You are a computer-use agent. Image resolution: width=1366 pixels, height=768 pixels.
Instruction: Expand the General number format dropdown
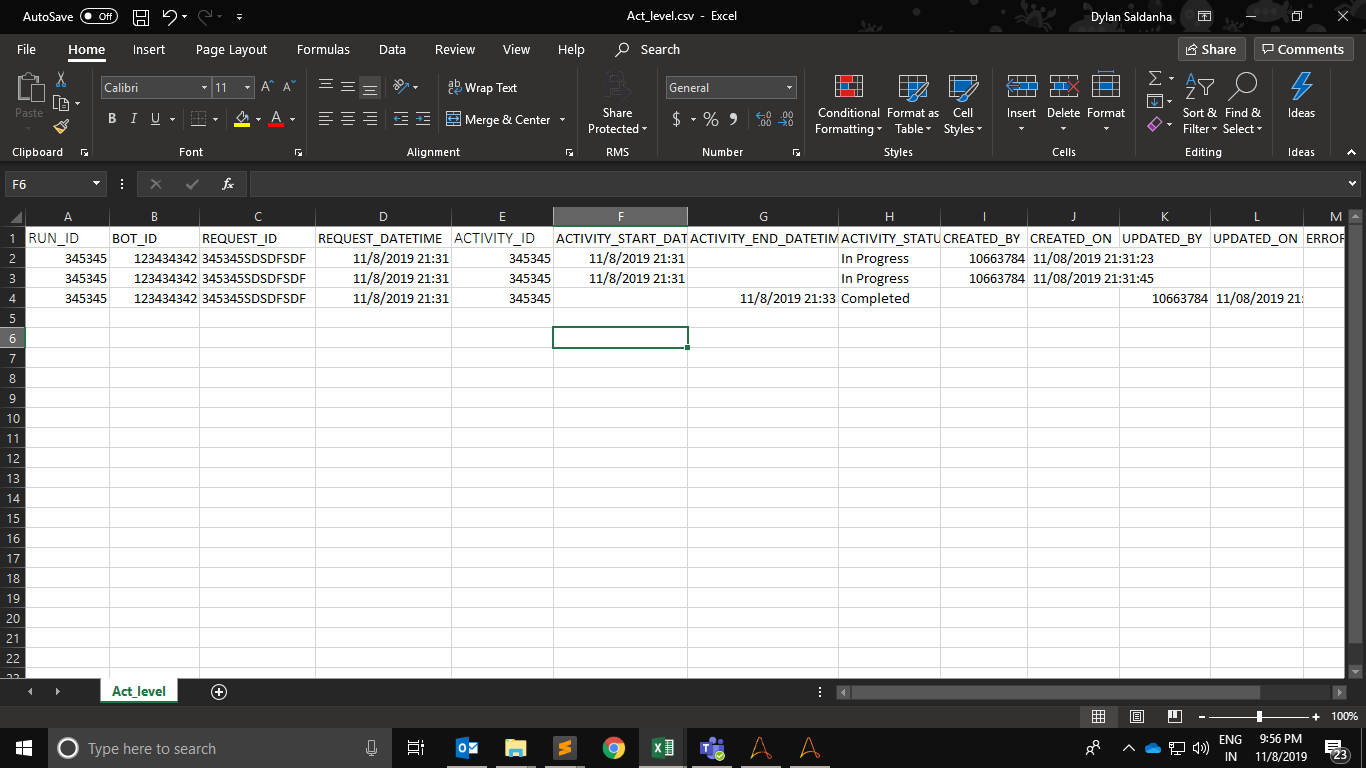tap(788, 88)
